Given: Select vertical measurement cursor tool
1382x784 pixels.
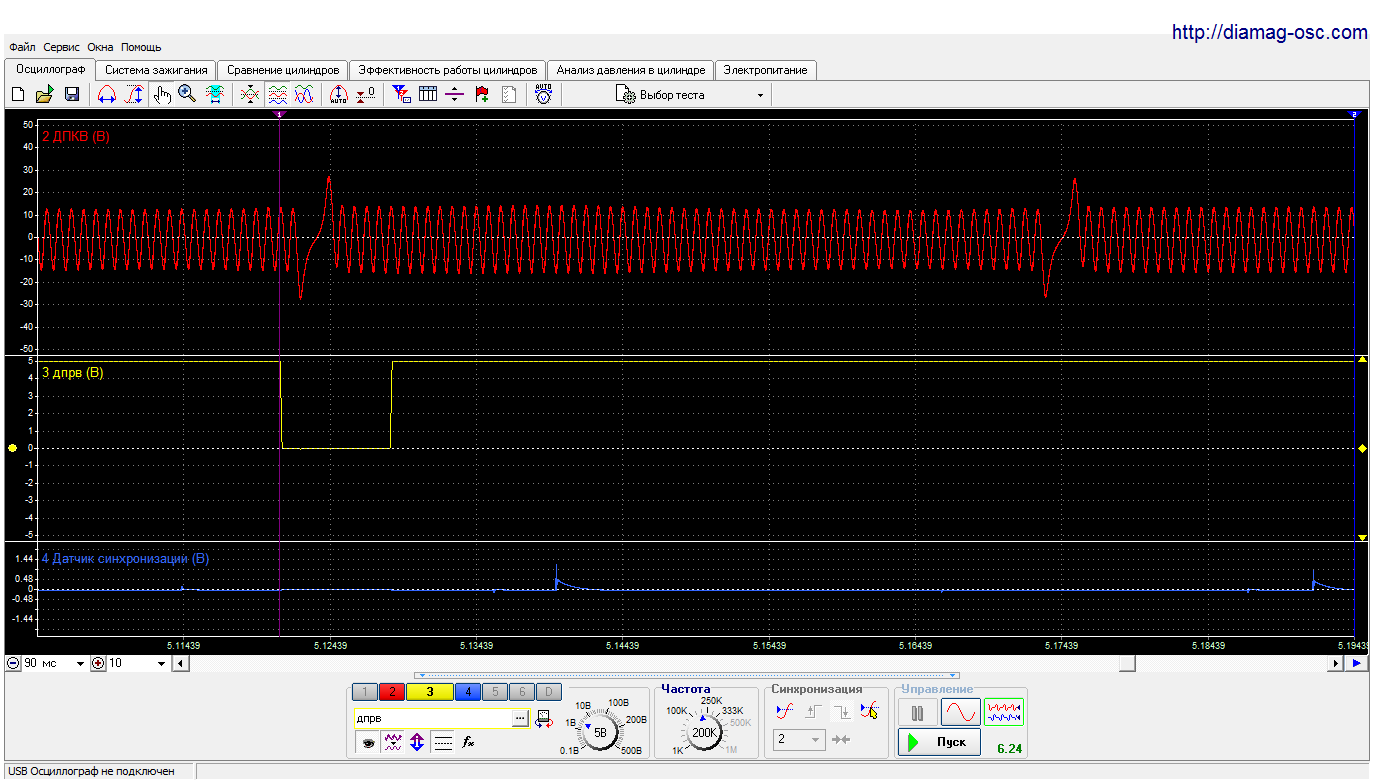Looking at the screenshot, I should (134, 95).
